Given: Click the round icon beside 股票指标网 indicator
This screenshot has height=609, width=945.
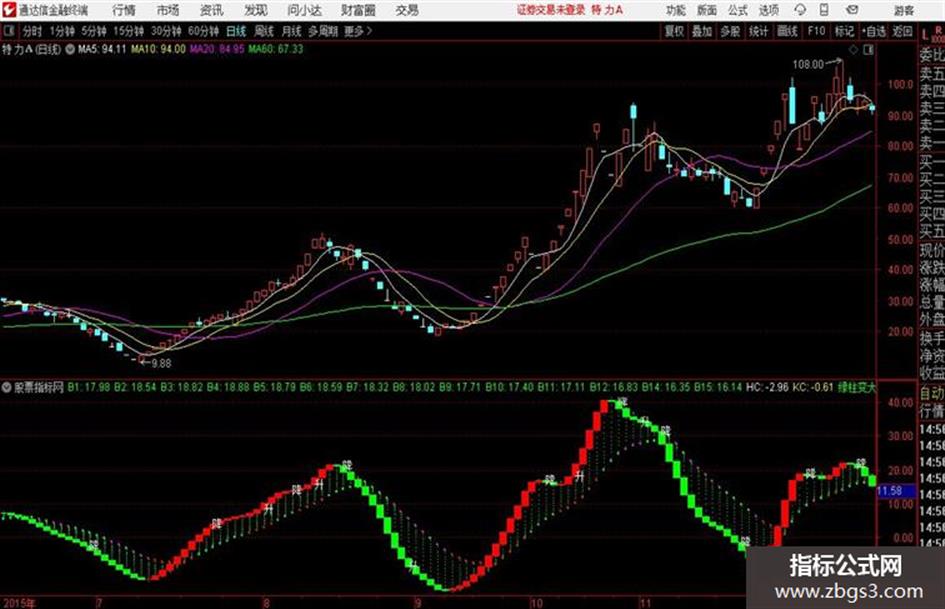Looking at the screenshot, I should [7, 387].
